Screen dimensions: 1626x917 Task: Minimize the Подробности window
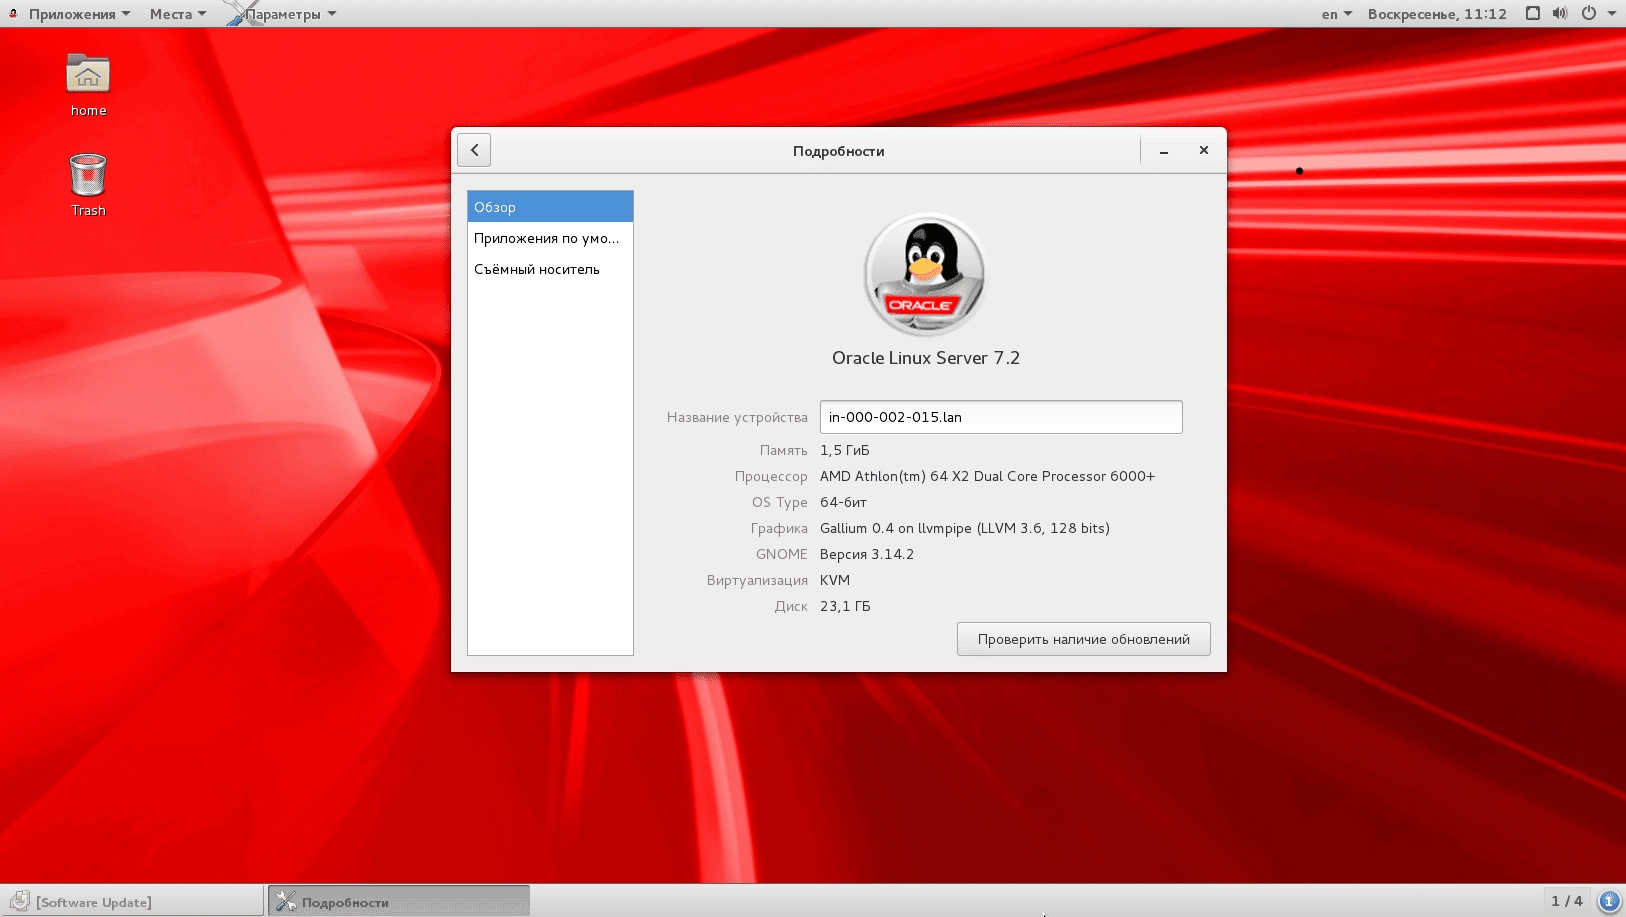[1164, 151]
